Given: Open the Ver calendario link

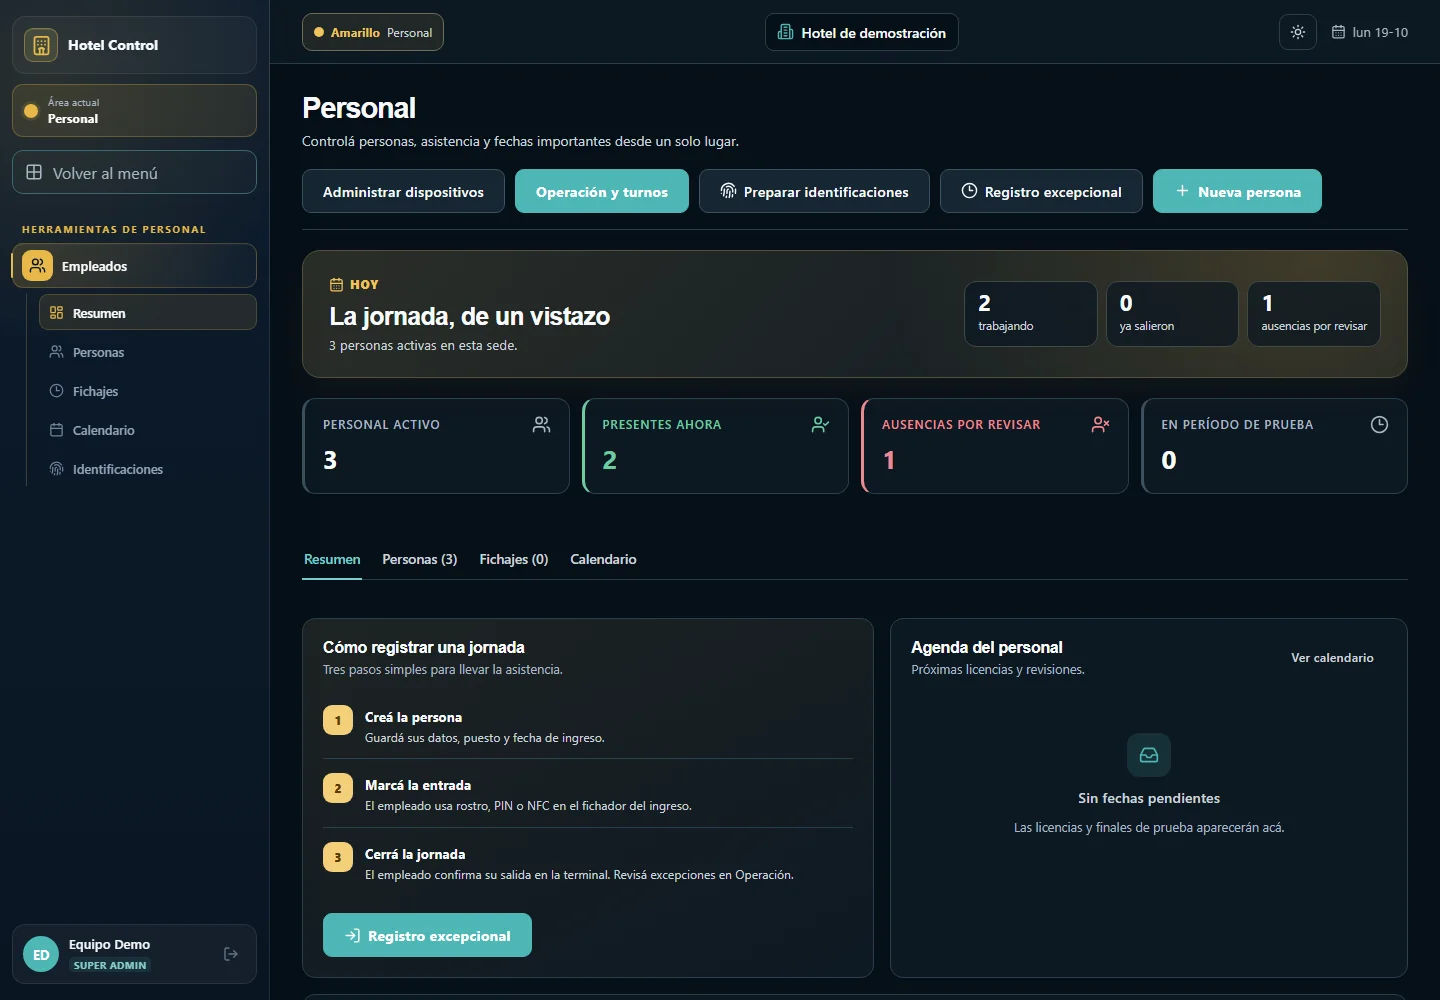Looking at the screenshot, I should coord(1332,657).
